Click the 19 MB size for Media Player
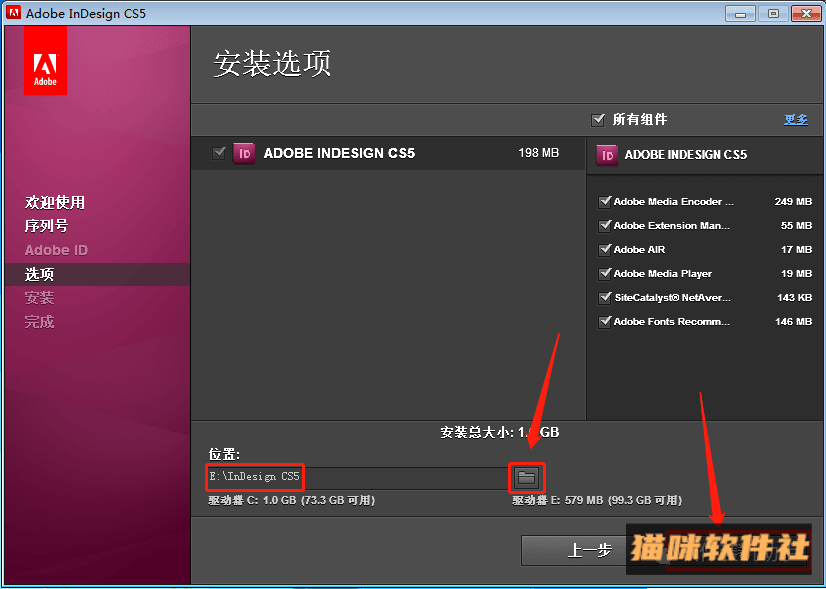Viewport: 826px width, 589px height. [796, 274]
